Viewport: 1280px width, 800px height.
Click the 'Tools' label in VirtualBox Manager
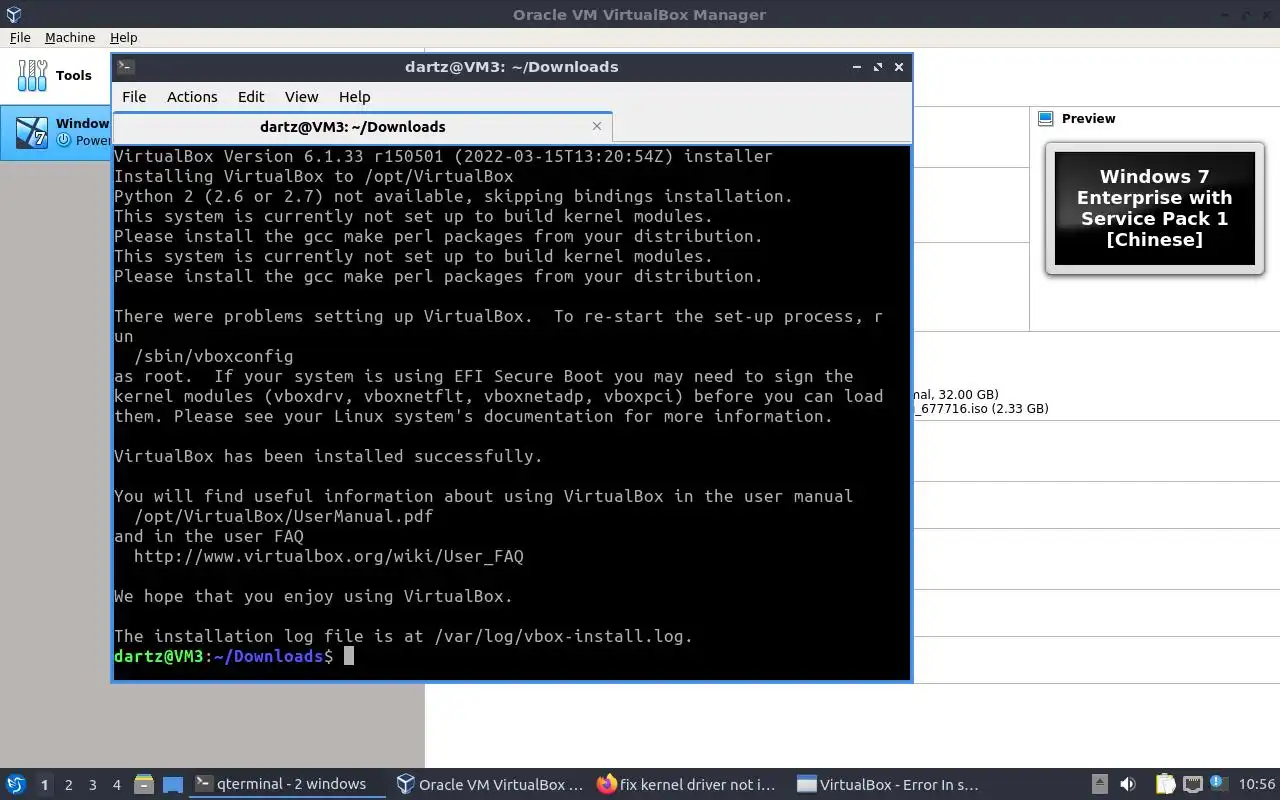pyautogui.click(x=74, y=75)
